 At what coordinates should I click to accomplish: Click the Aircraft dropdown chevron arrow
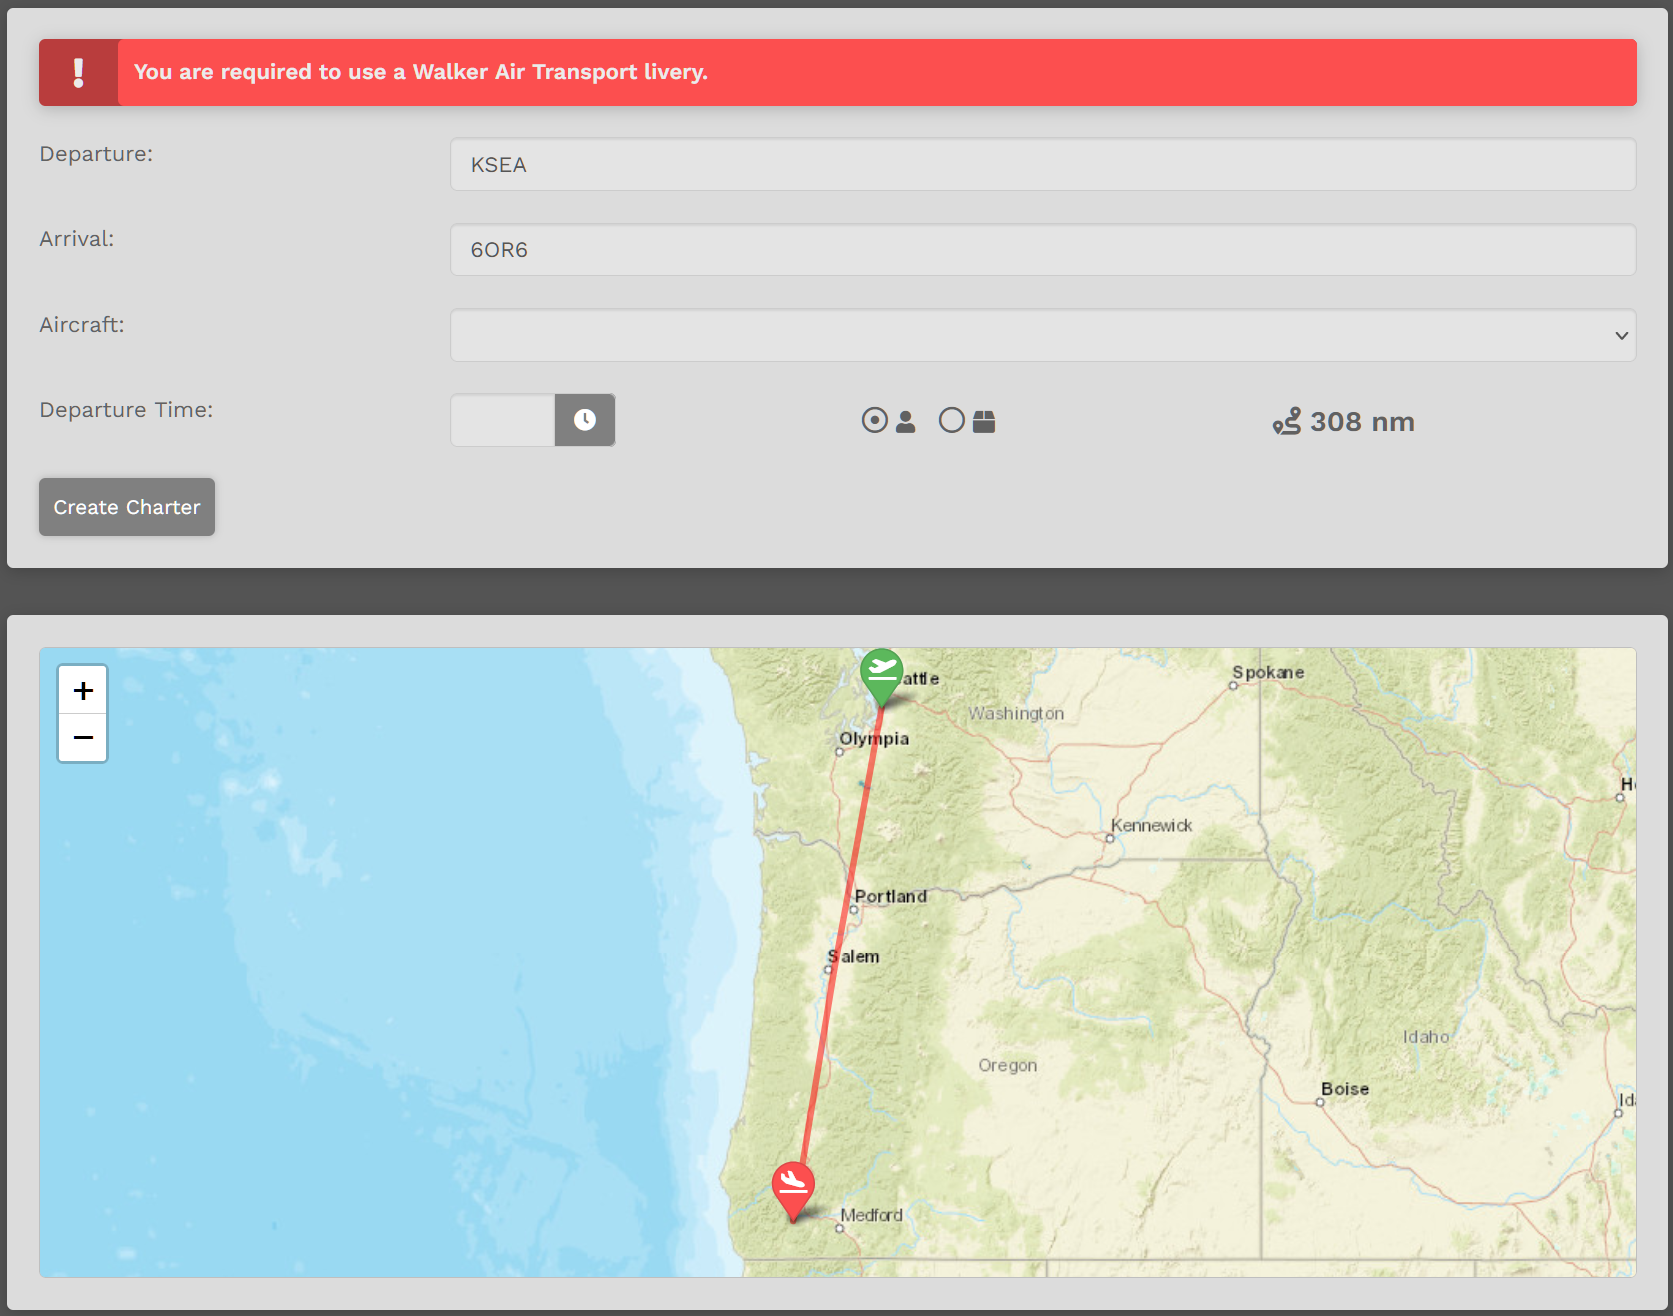click(1621, 335)
